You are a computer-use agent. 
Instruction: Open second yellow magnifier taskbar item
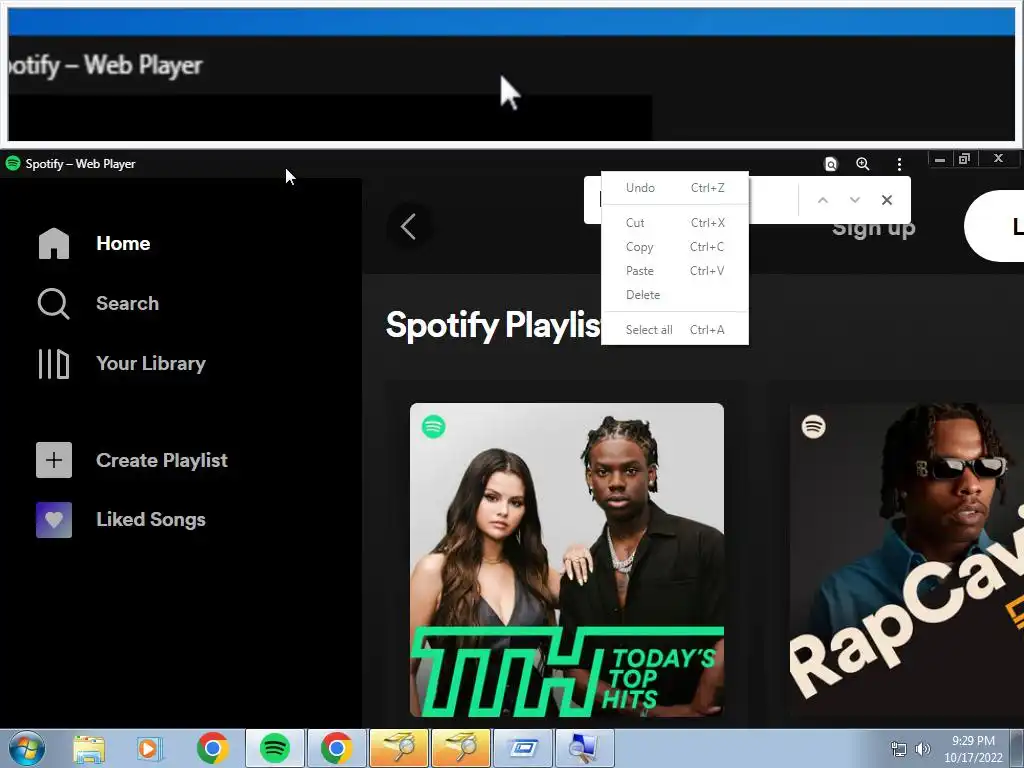(460, 748)
